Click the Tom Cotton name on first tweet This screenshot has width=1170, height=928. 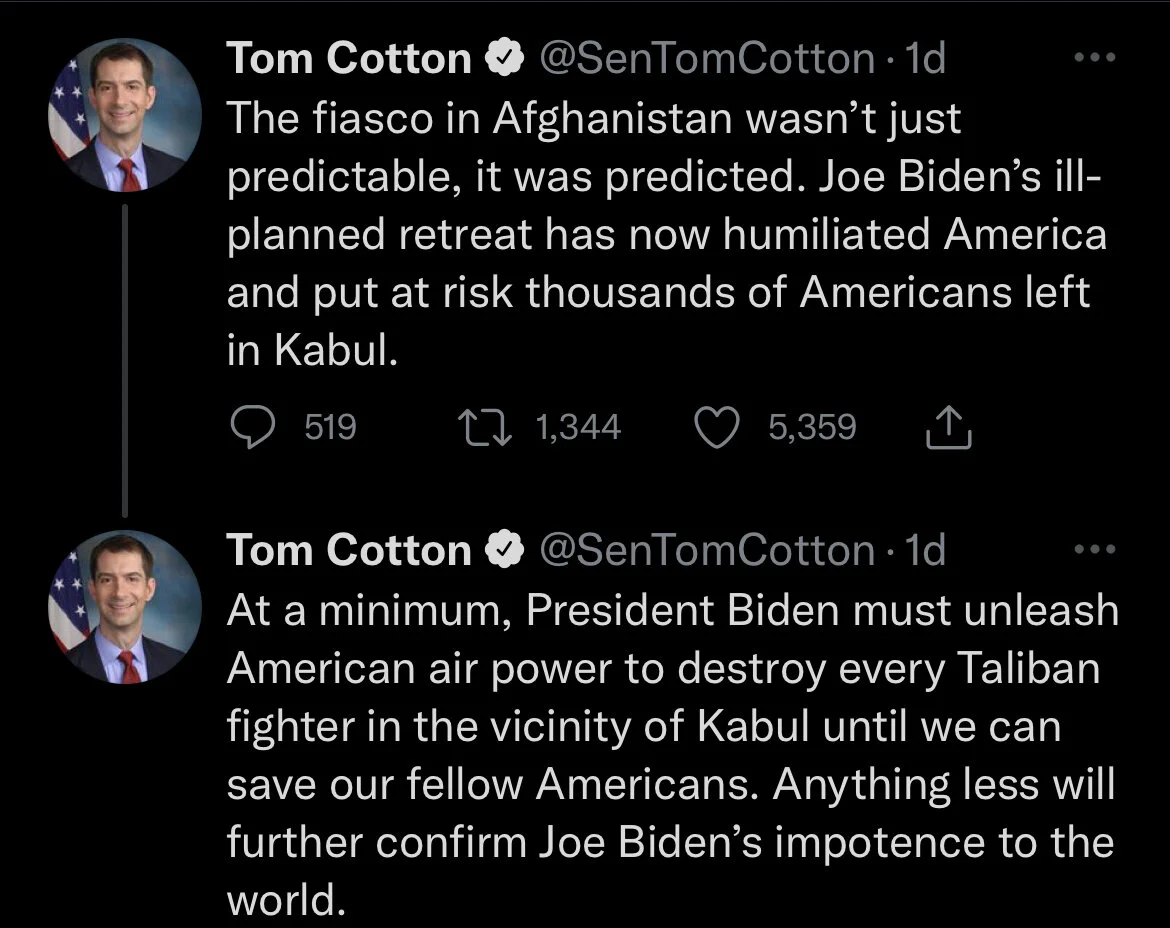[x=349, y=60]
